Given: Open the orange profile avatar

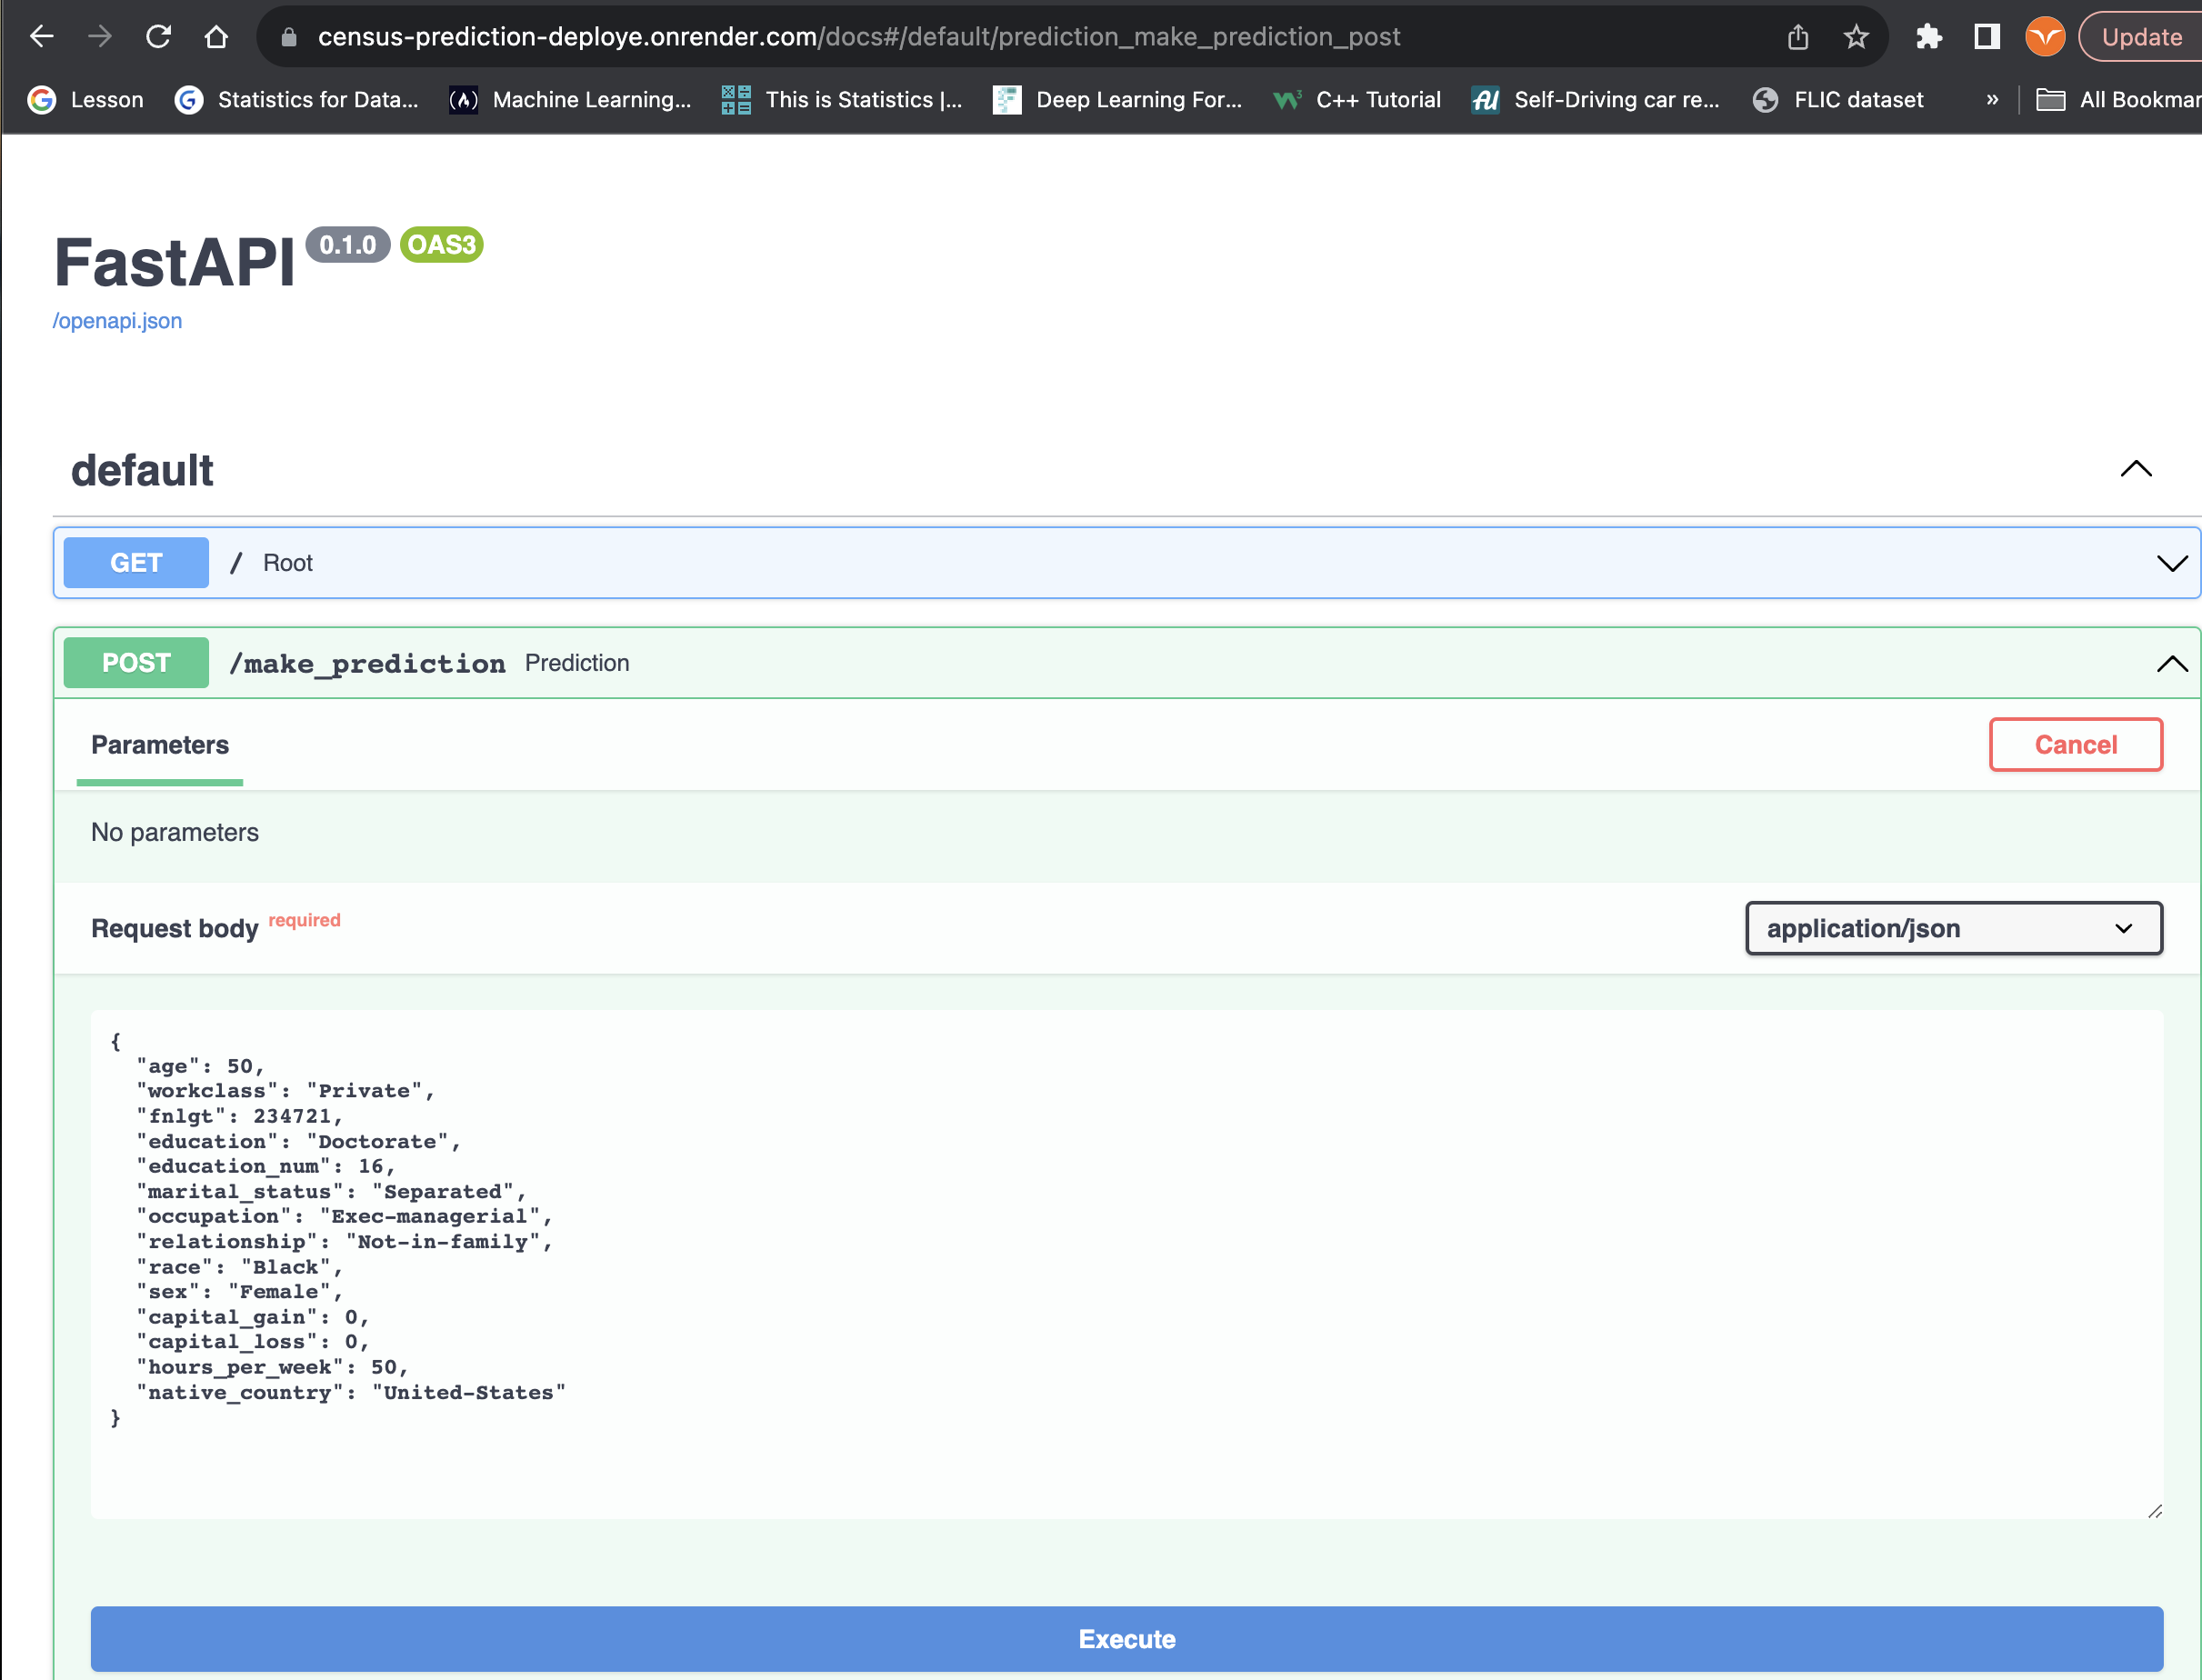Looking at the screenshot, I should coord(2044,37).
